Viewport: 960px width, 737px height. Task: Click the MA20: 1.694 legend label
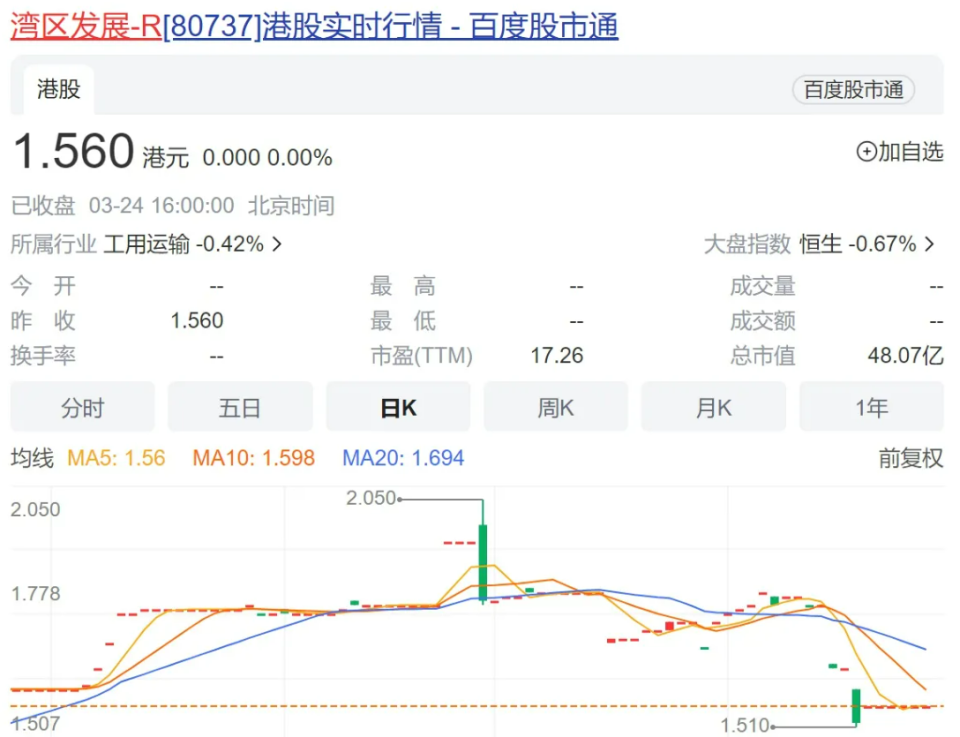click(x=403, y=458)
